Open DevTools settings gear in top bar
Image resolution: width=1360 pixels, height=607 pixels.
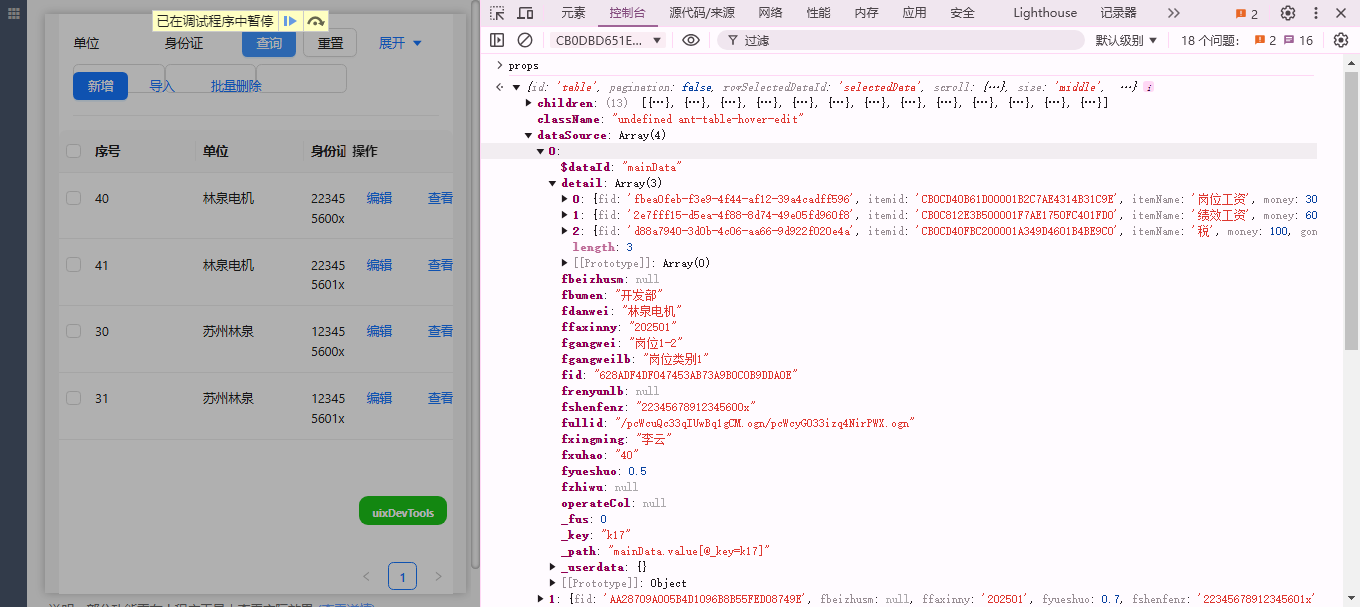(x=1288, y=13)
